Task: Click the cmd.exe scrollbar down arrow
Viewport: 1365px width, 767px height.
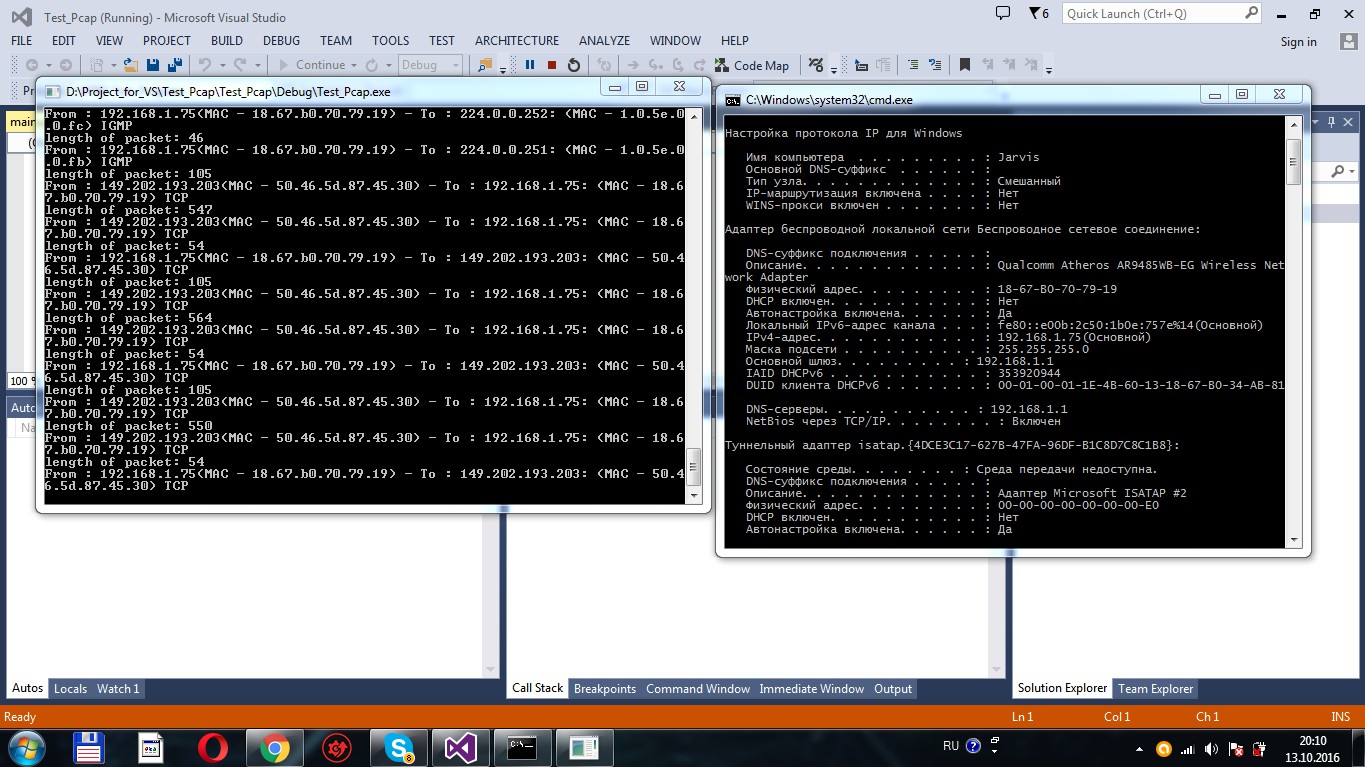Action: coord(1293,540)
